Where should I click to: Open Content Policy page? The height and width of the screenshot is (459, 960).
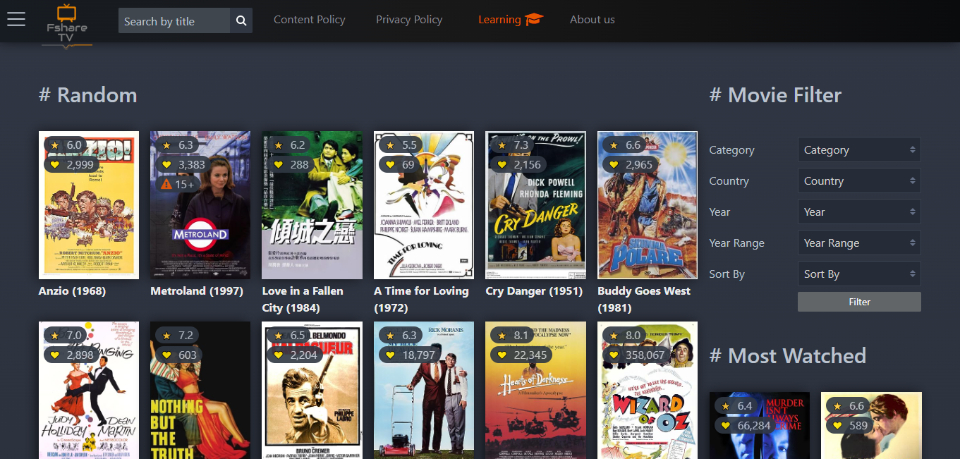(x=309, y=20)
